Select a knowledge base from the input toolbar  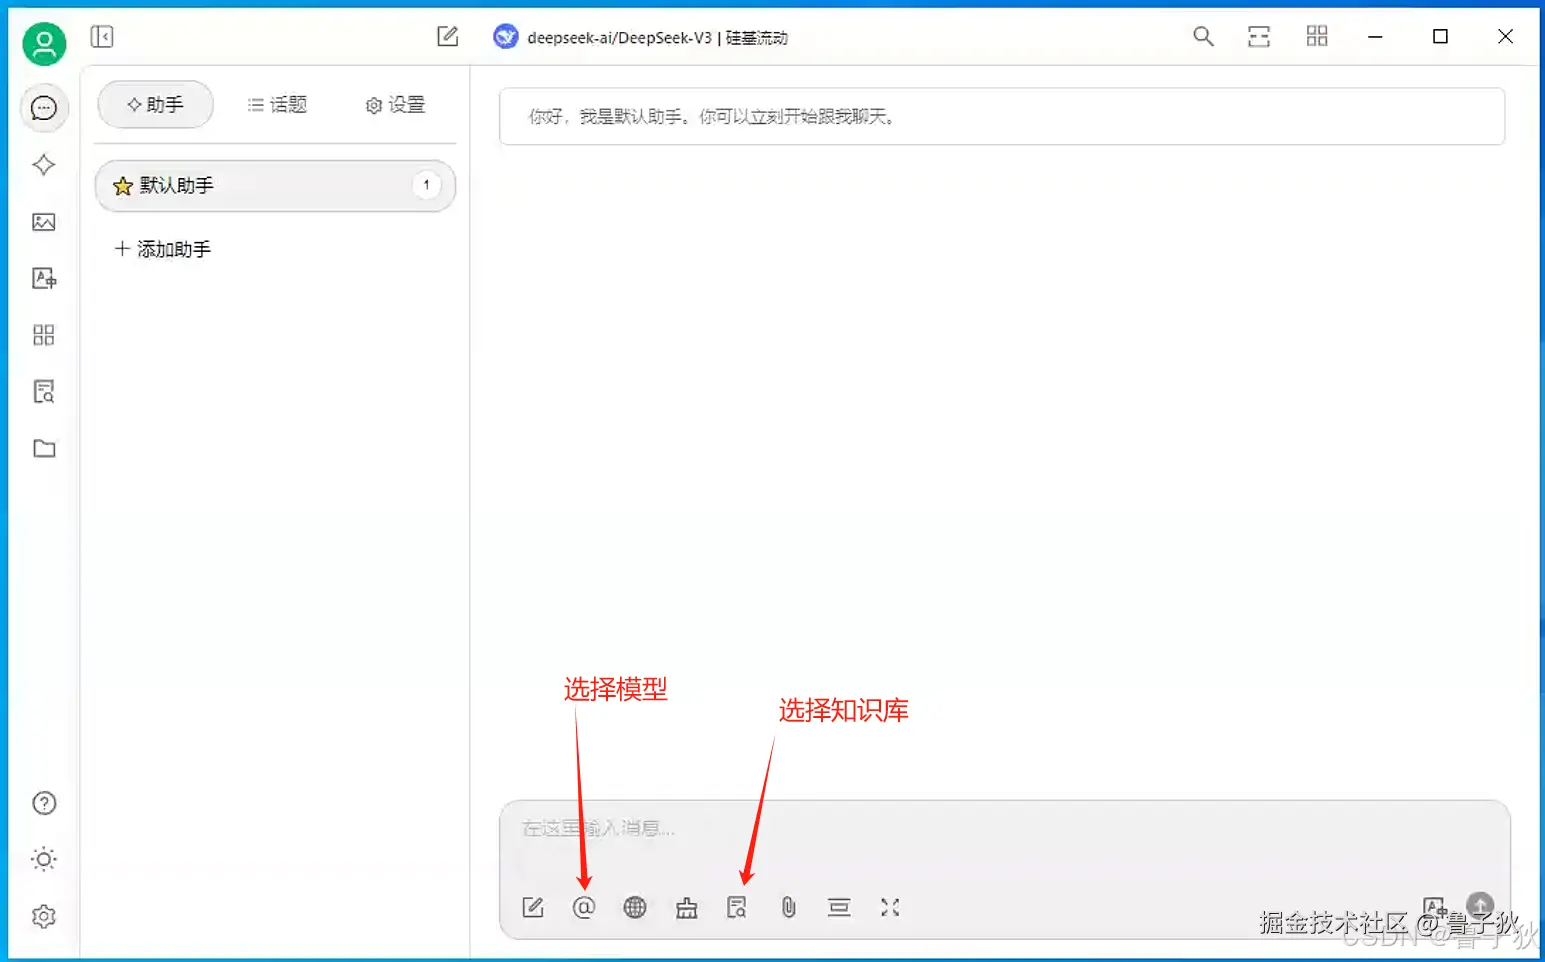point(737,907)
